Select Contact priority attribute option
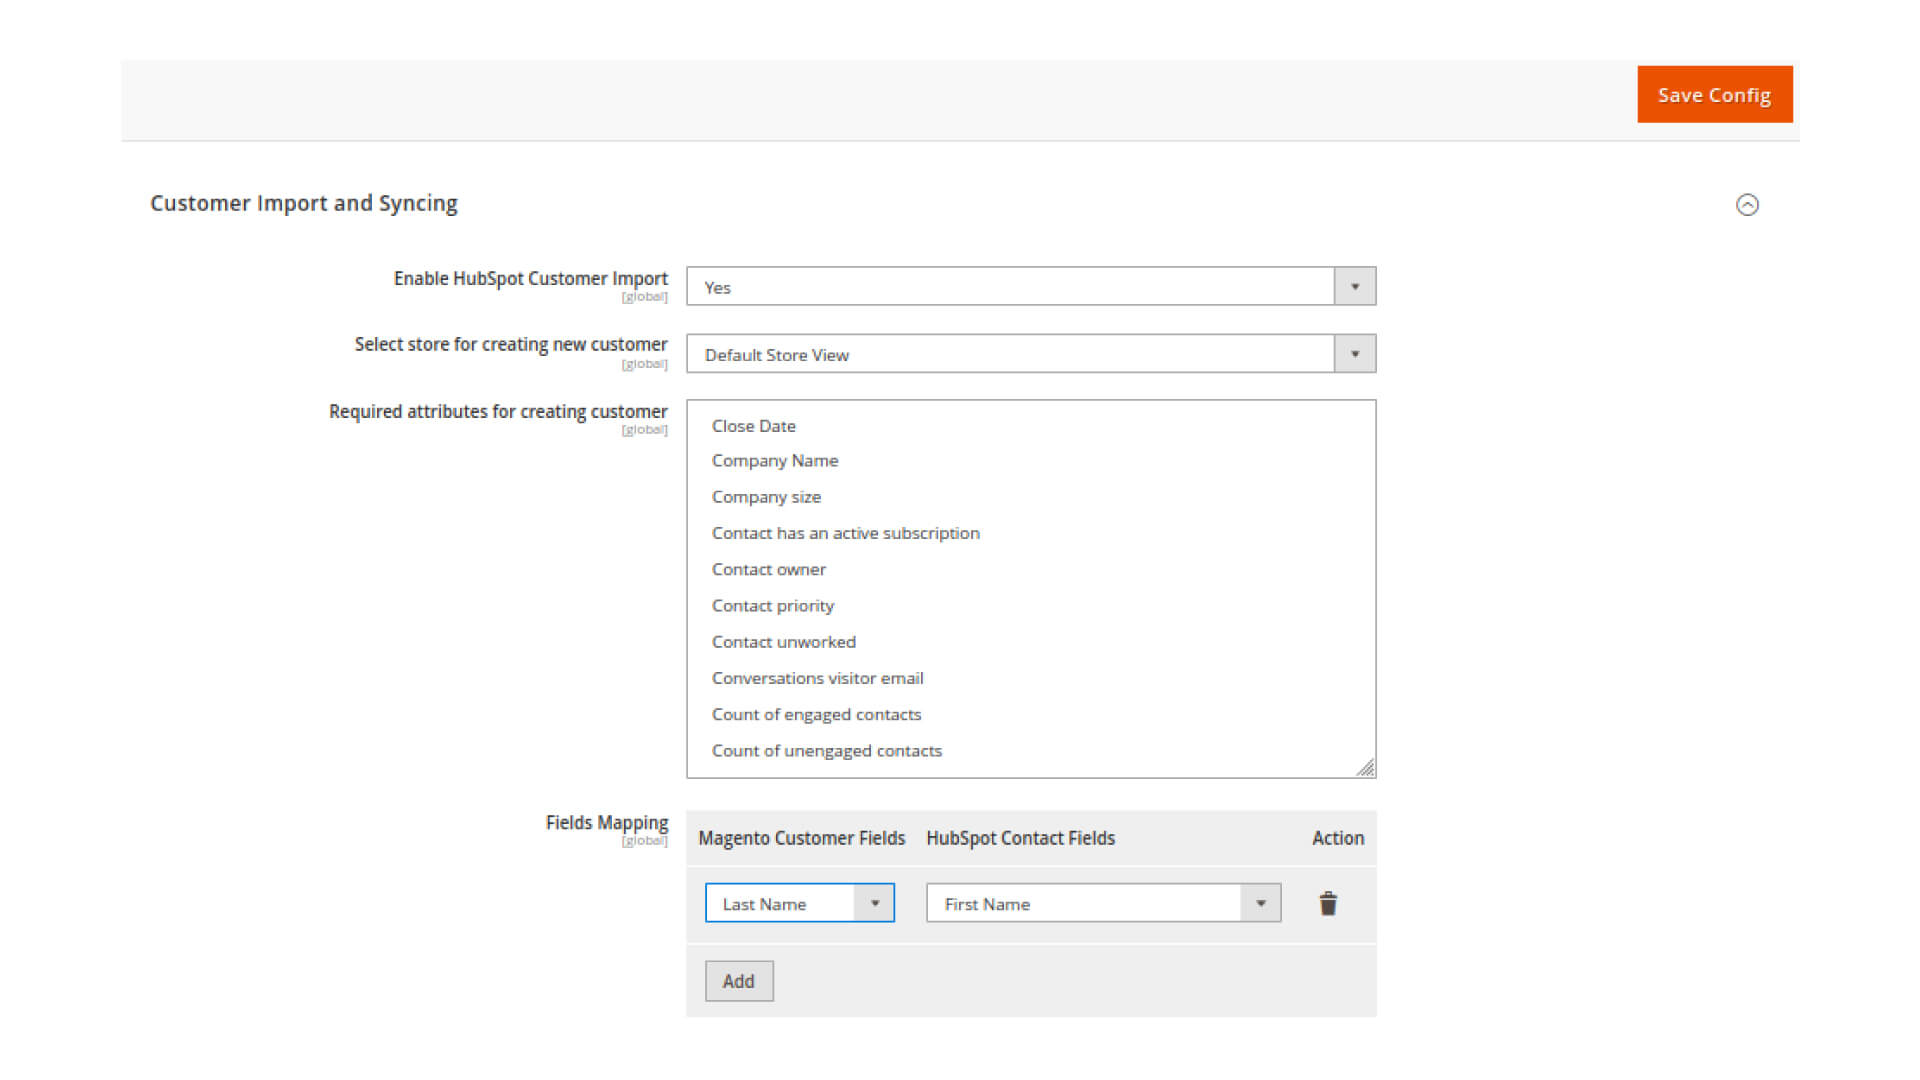 tap(772, 606)
